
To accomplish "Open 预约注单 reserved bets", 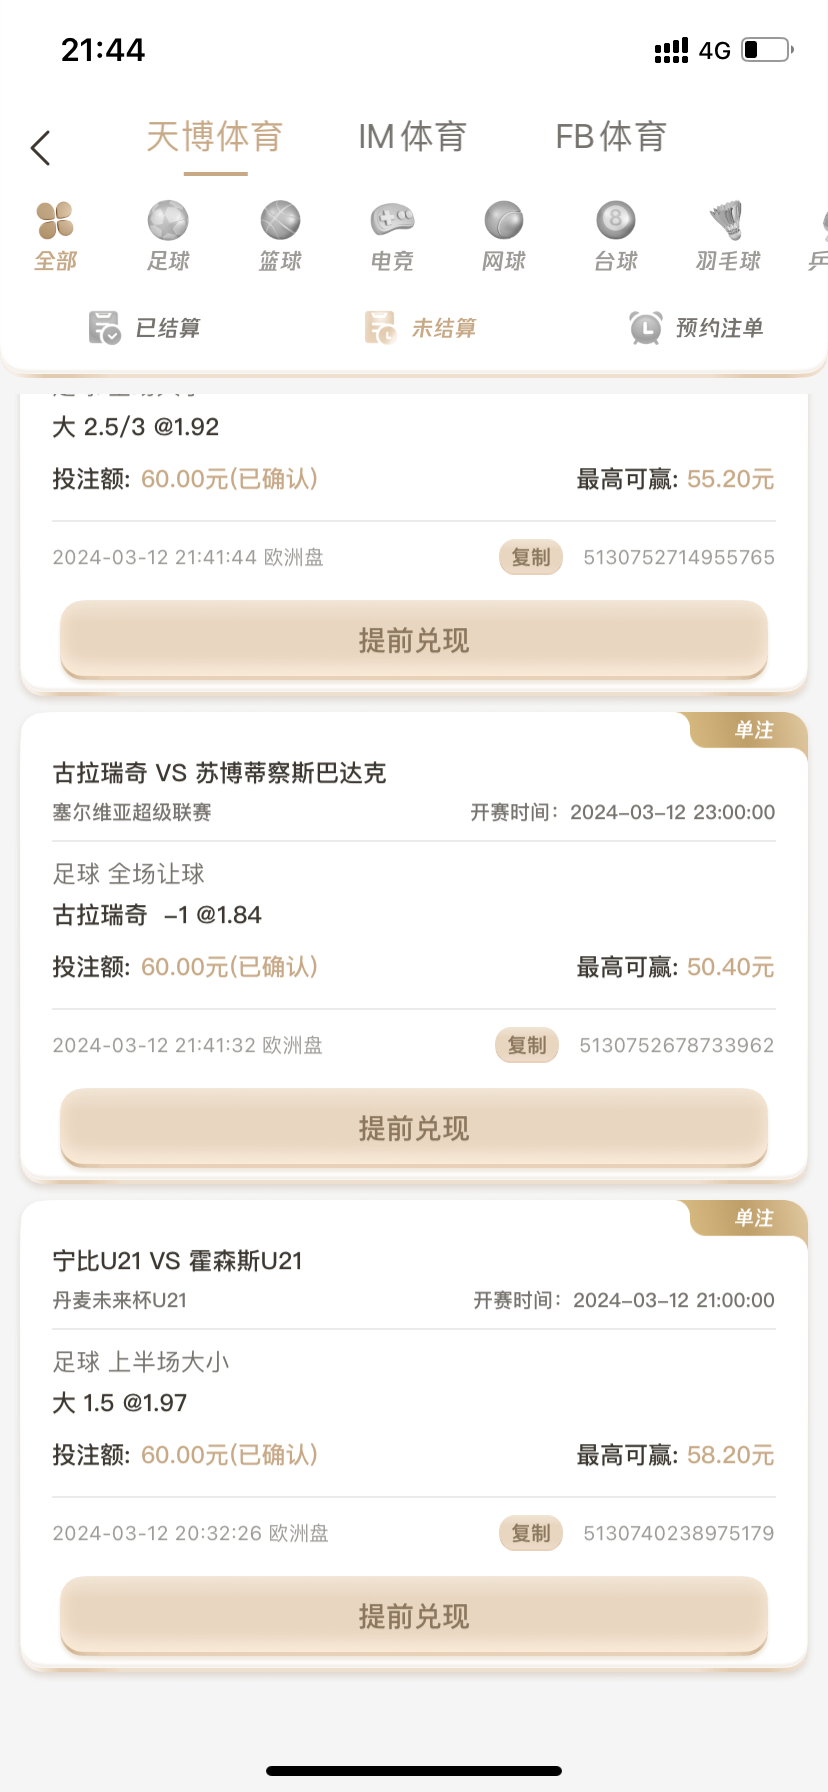I will pyautogui.click(x=696, y=328).
